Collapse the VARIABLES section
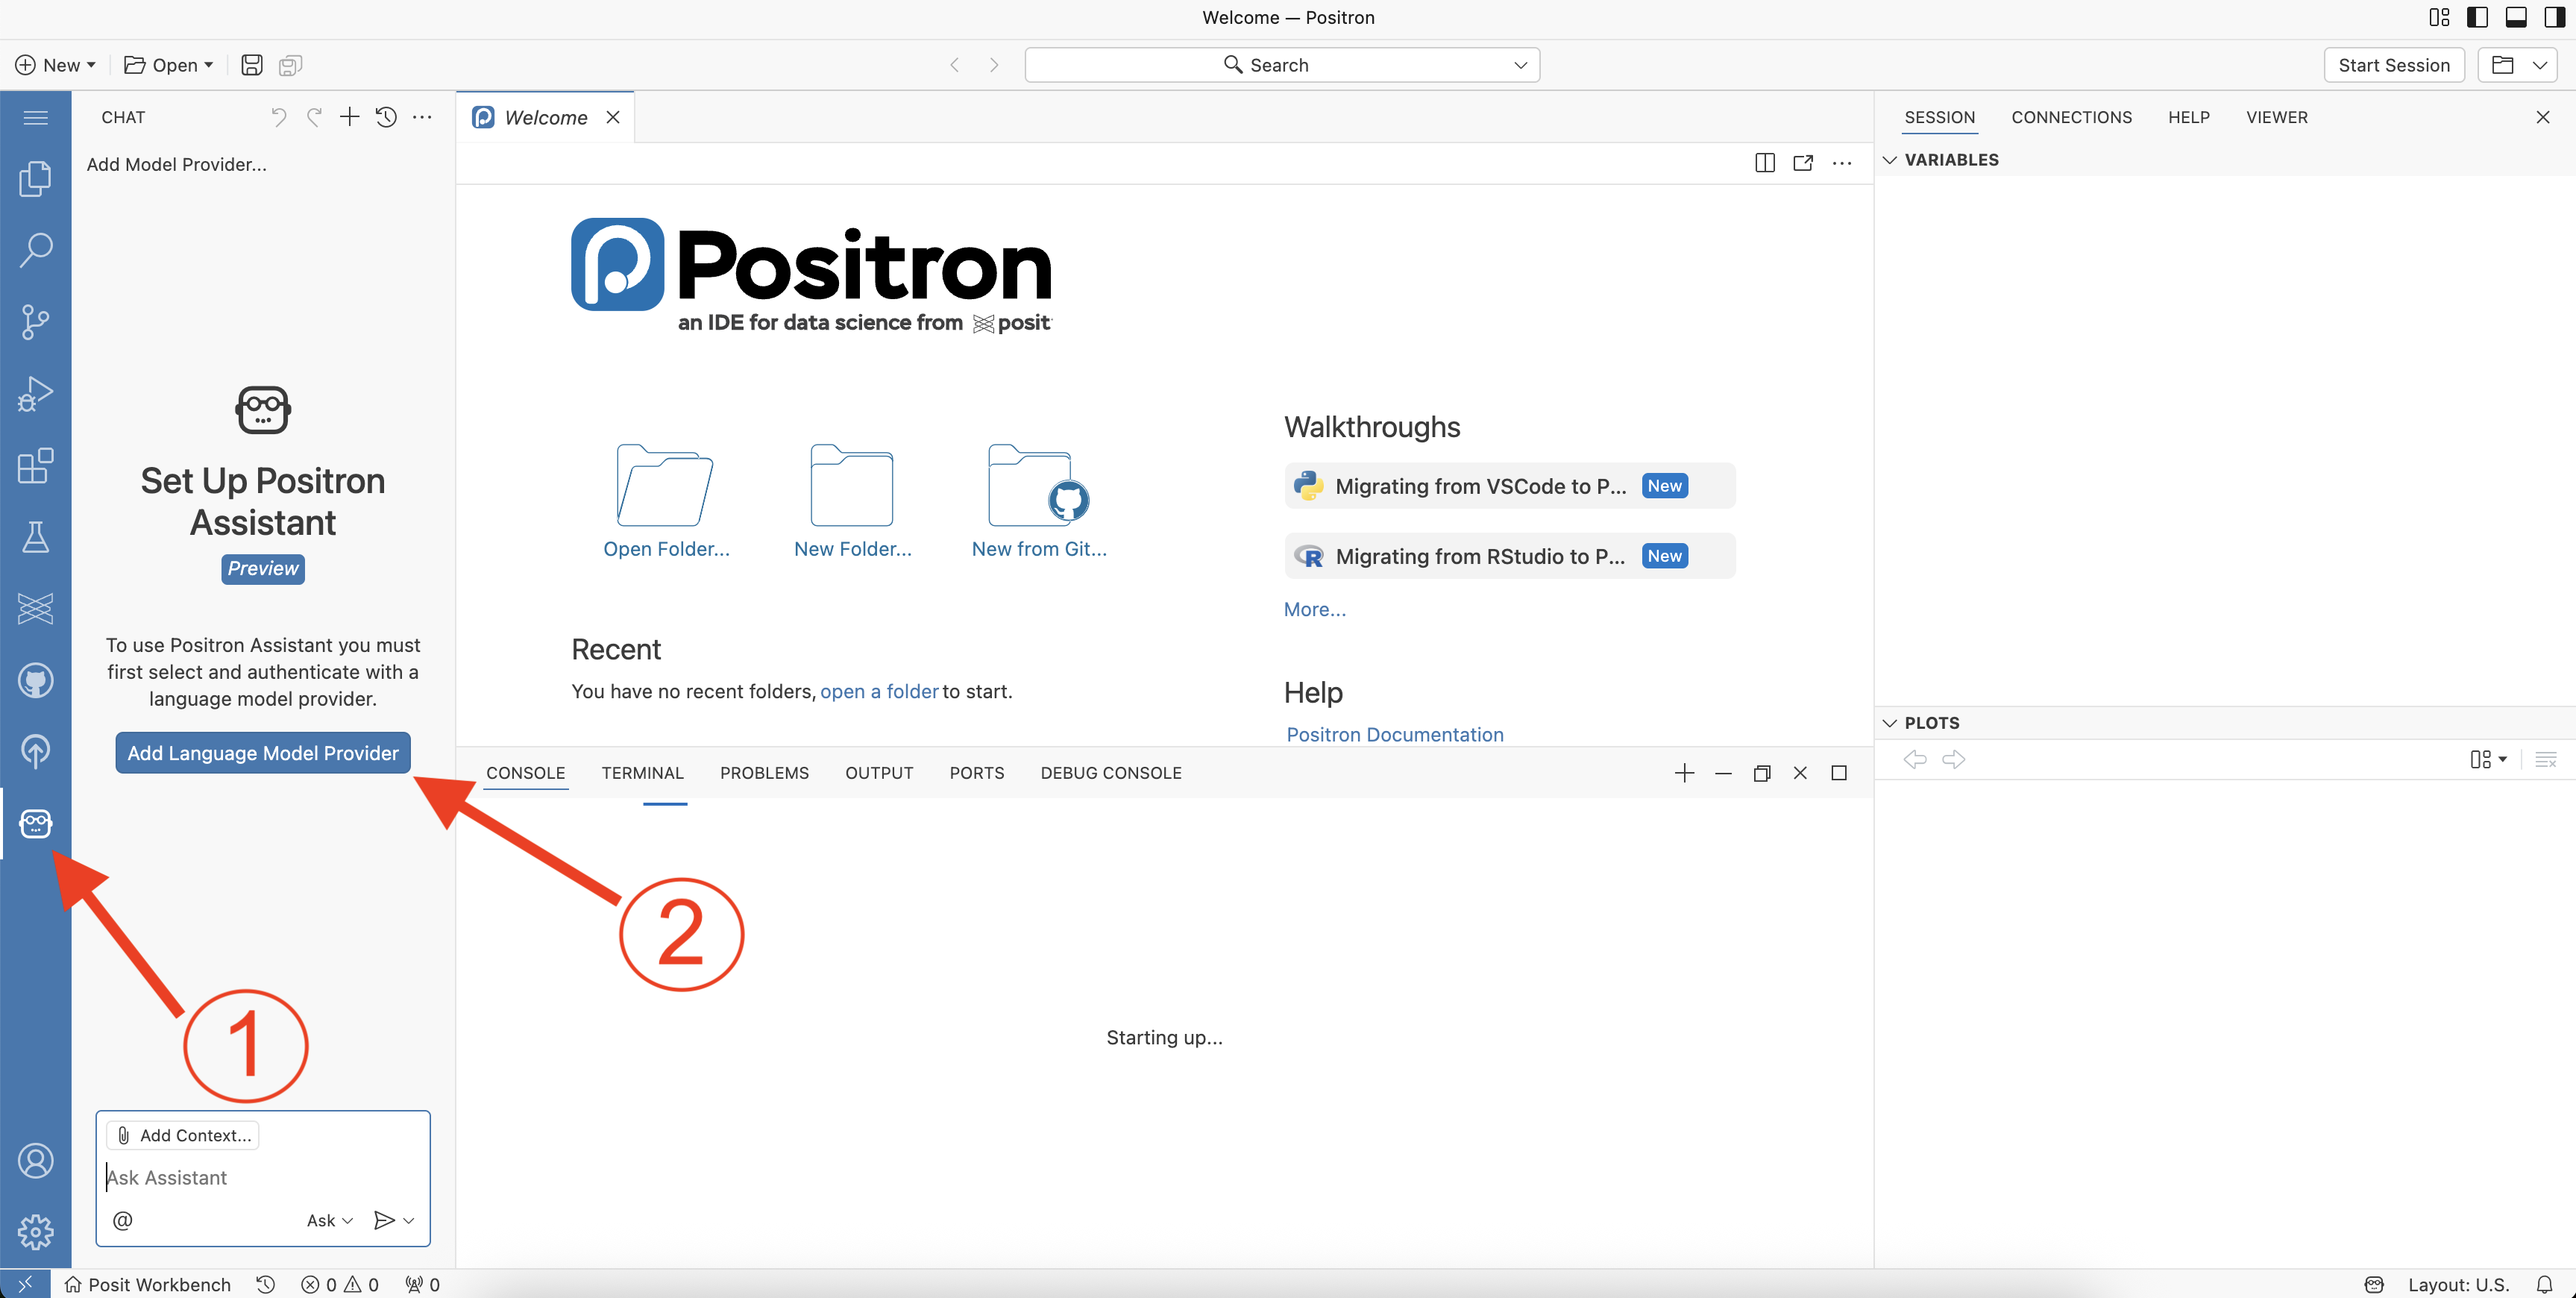 [1890, 159]
